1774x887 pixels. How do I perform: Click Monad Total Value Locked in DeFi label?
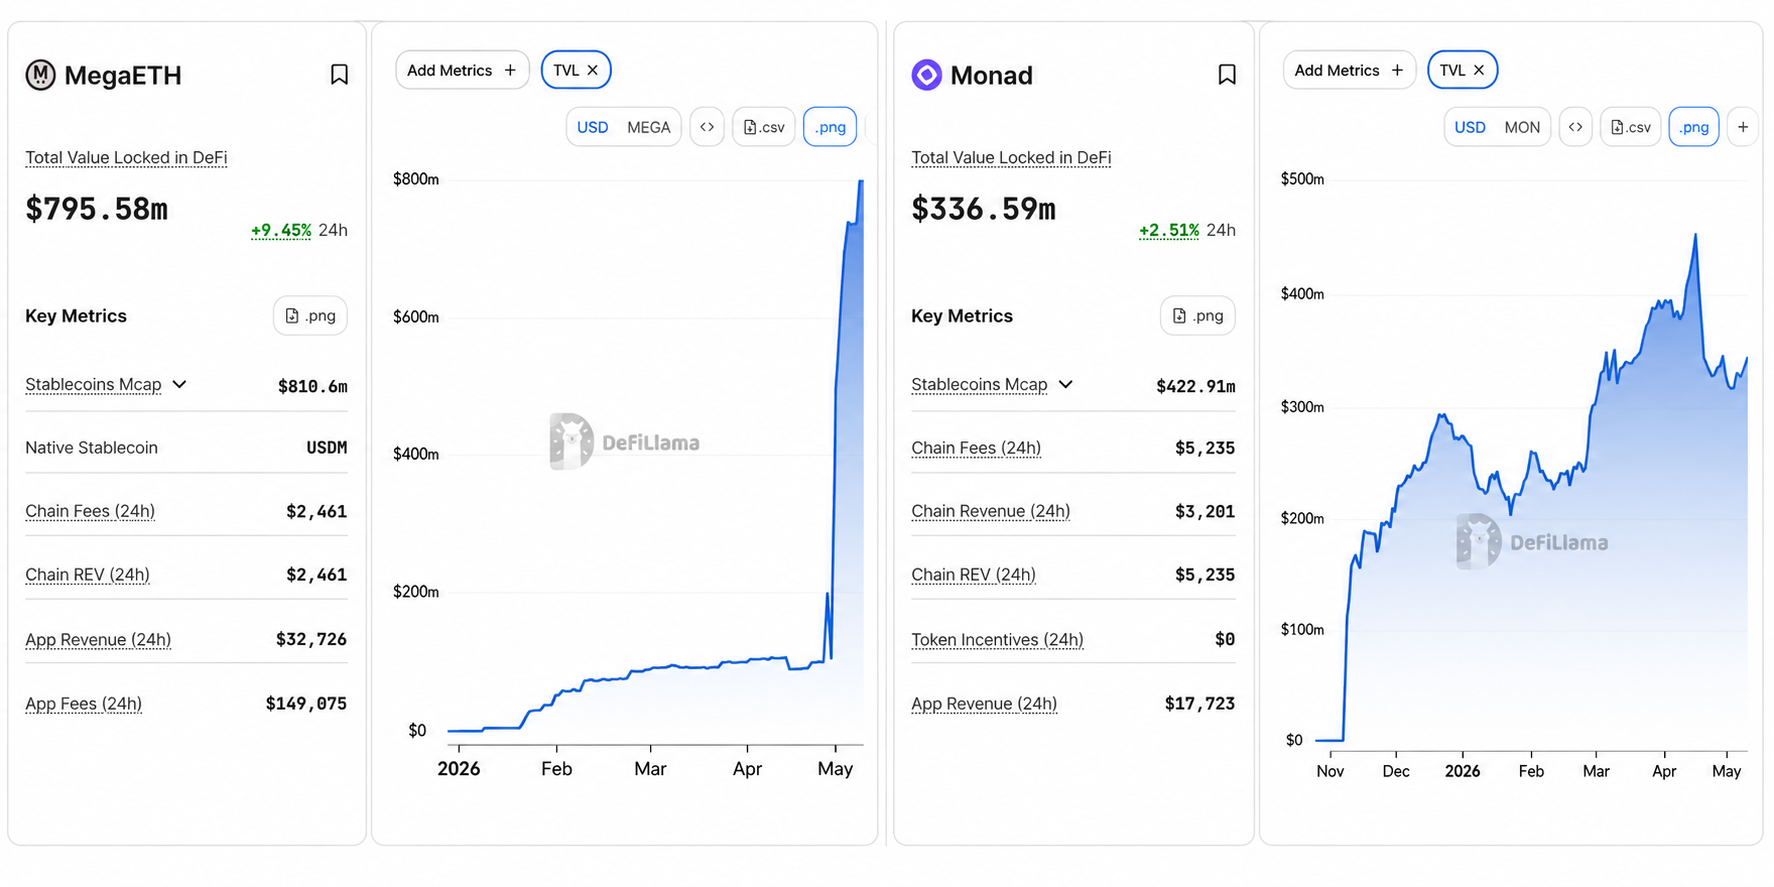(x=1011, y=158)
